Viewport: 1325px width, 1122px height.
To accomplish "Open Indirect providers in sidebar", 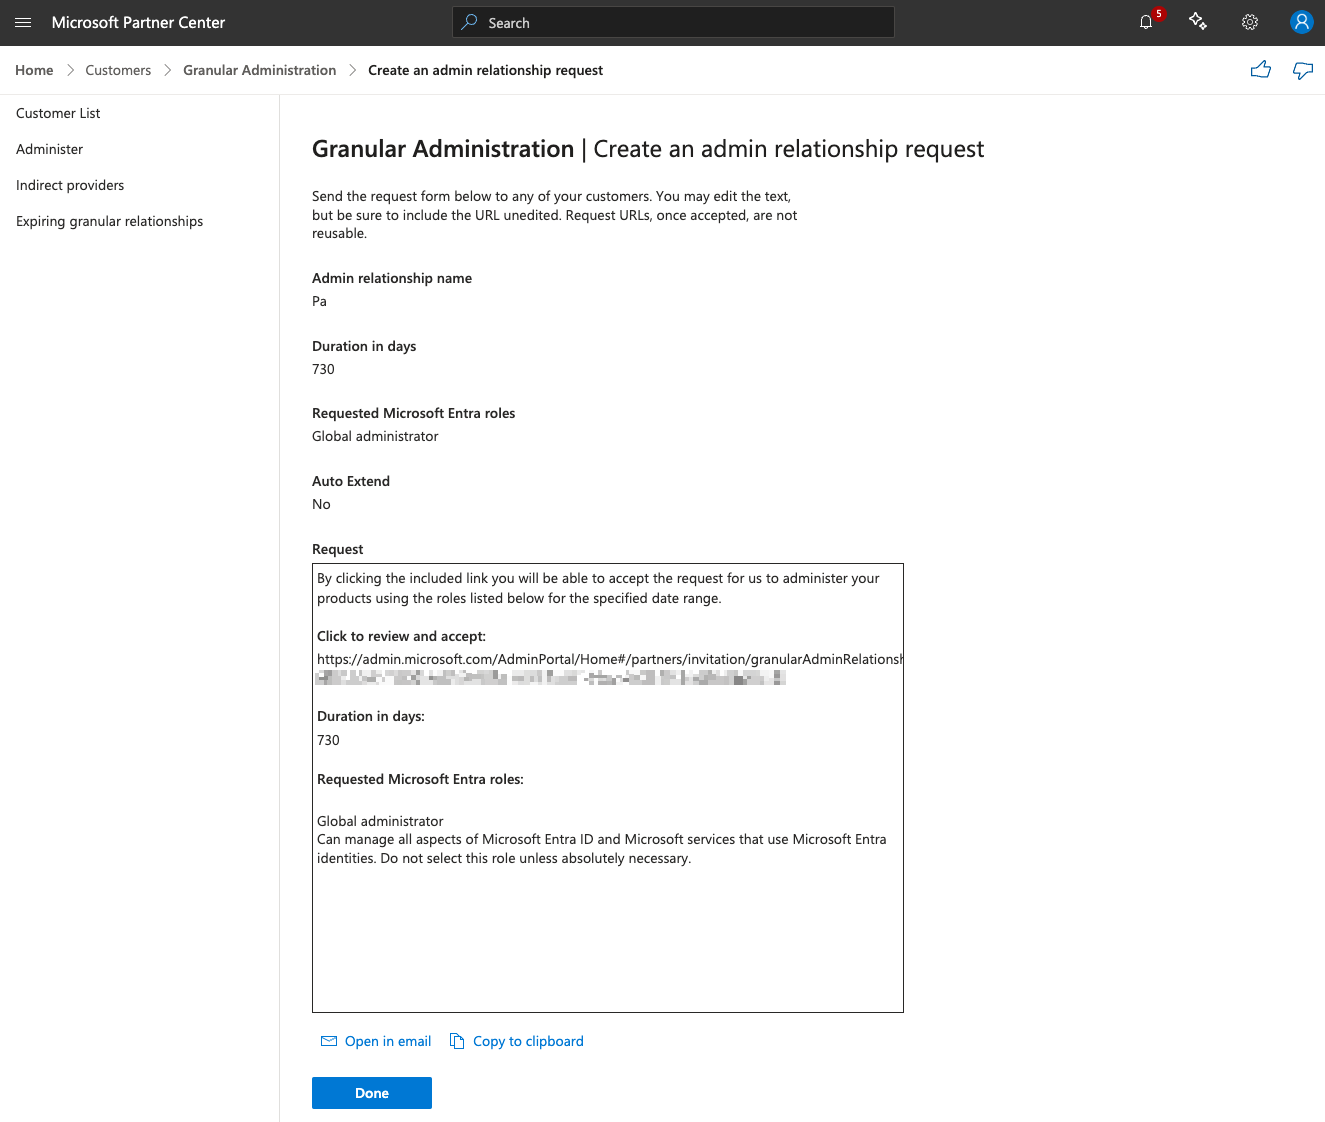I will (x=70, y=185).
